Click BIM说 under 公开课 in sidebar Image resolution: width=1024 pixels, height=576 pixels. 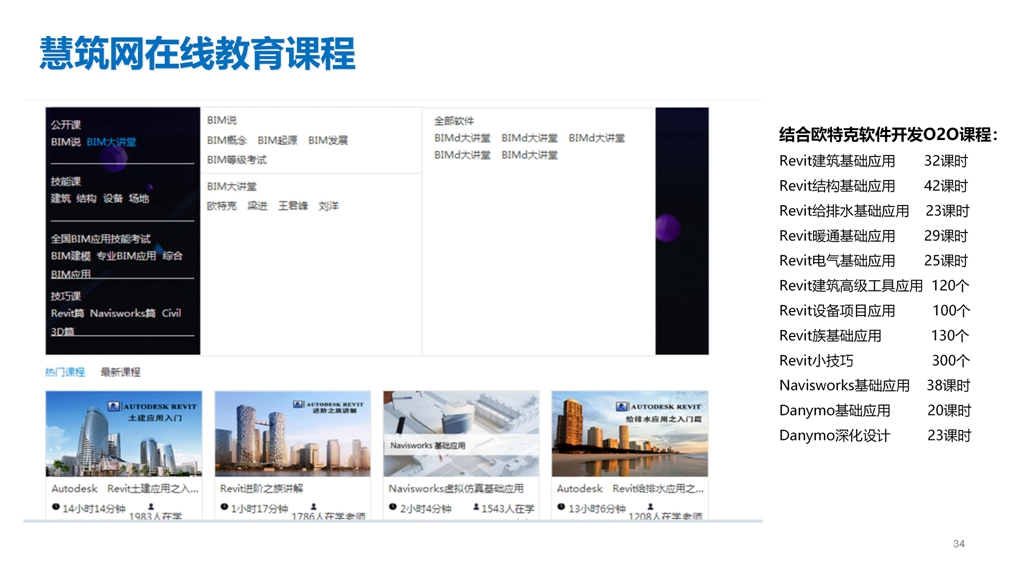(x=66, y=142)
